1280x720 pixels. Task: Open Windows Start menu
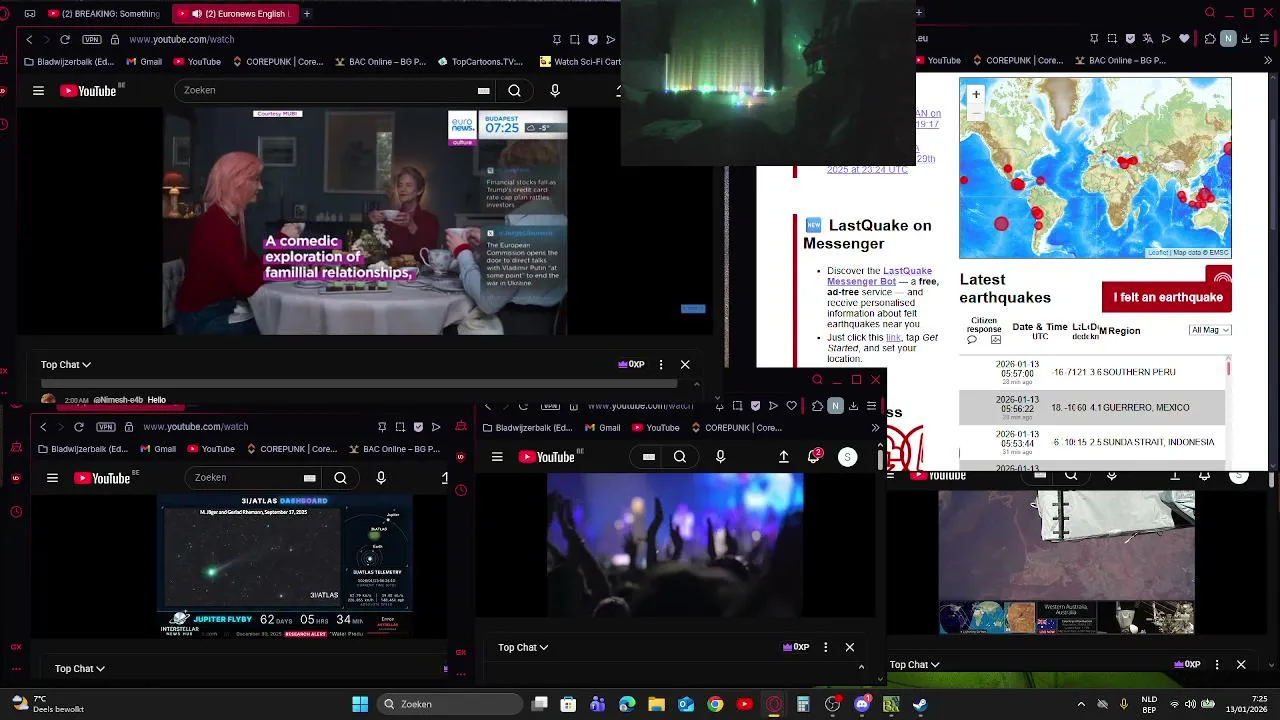pos(360,704)
